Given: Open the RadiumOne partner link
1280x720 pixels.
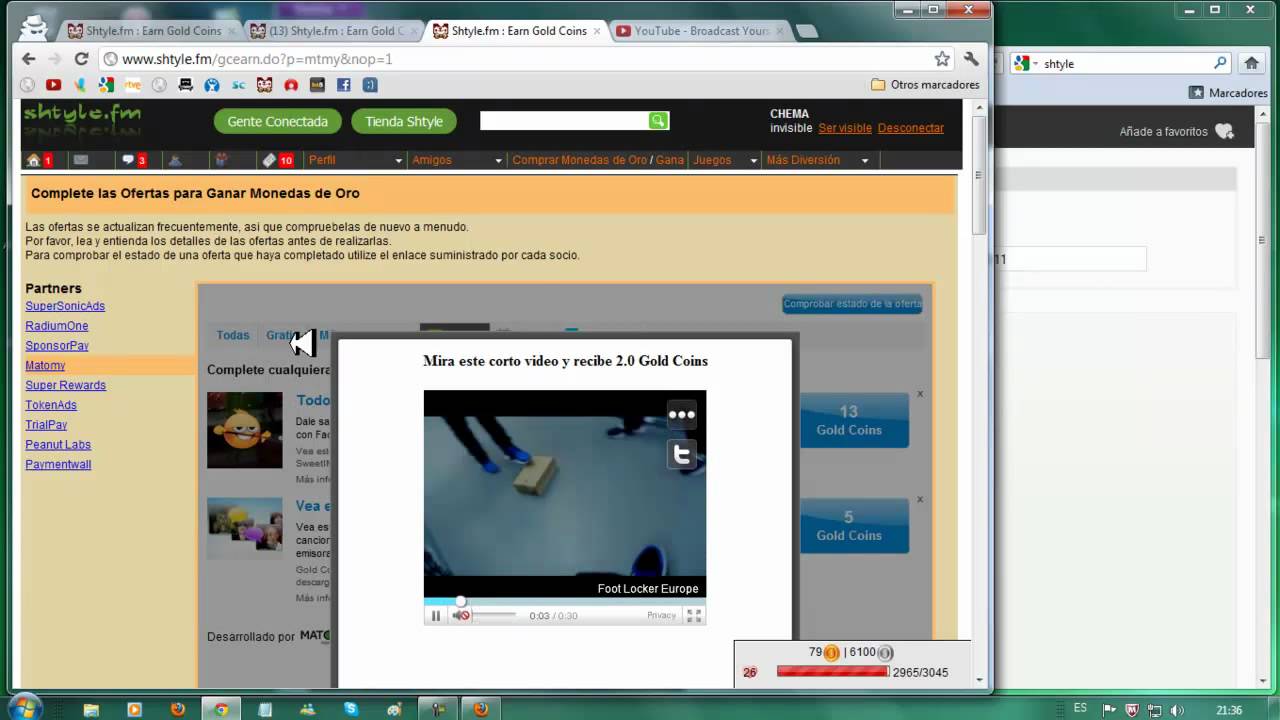Looking at the screenshot, I should point(57,326).
